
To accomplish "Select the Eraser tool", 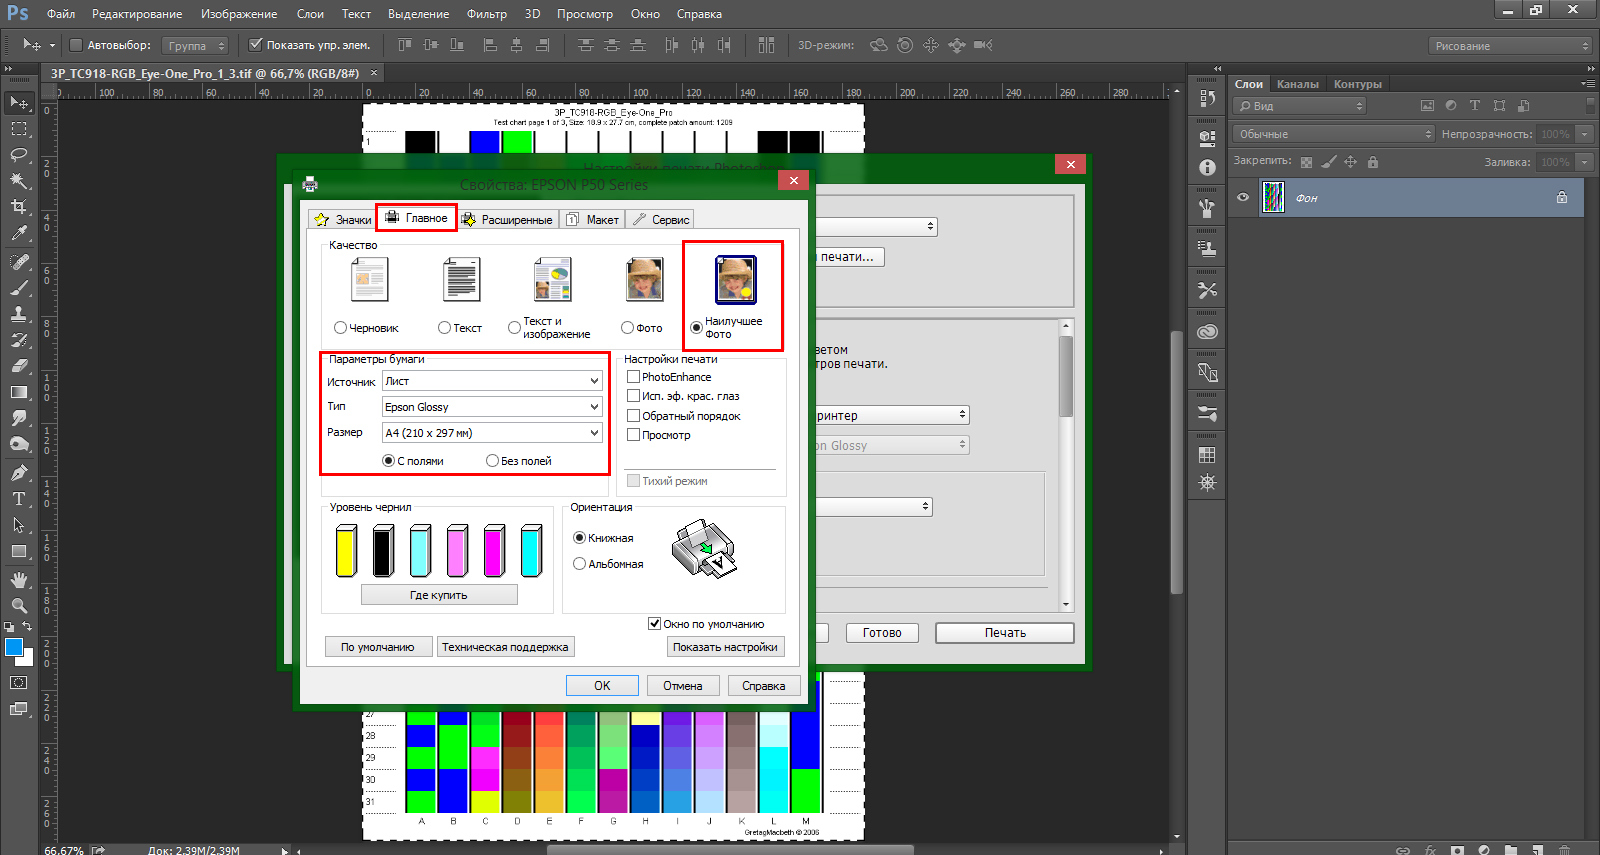I will click(x=19, y=366).
